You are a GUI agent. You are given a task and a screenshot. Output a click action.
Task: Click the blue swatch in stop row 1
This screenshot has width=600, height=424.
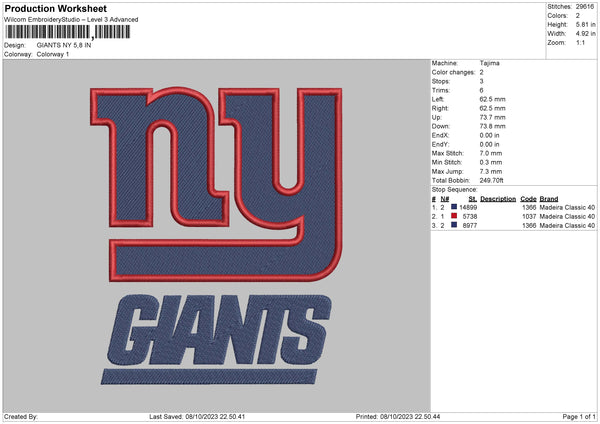pyautogui.click(x=454, y=207)
